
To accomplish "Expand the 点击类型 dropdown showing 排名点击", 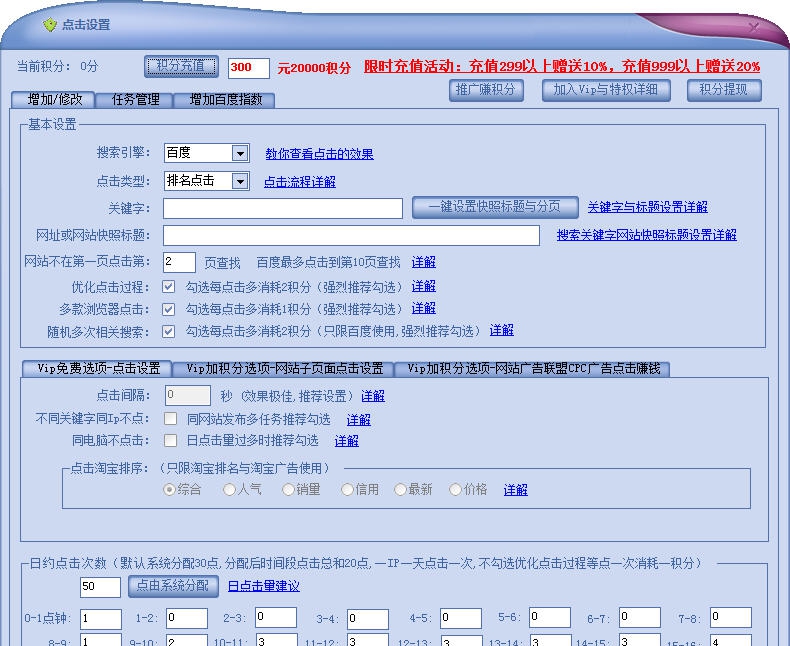I will tap(239, 182).
